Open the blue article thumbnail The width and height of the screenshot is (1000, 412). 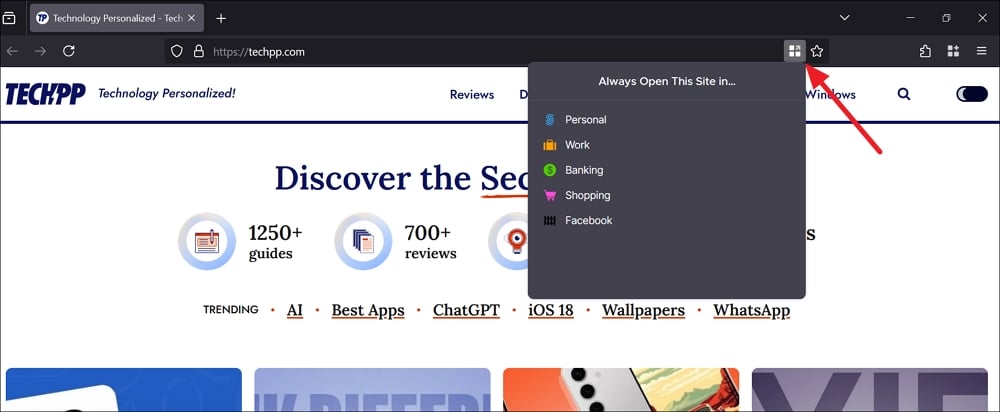click(124, 390)
